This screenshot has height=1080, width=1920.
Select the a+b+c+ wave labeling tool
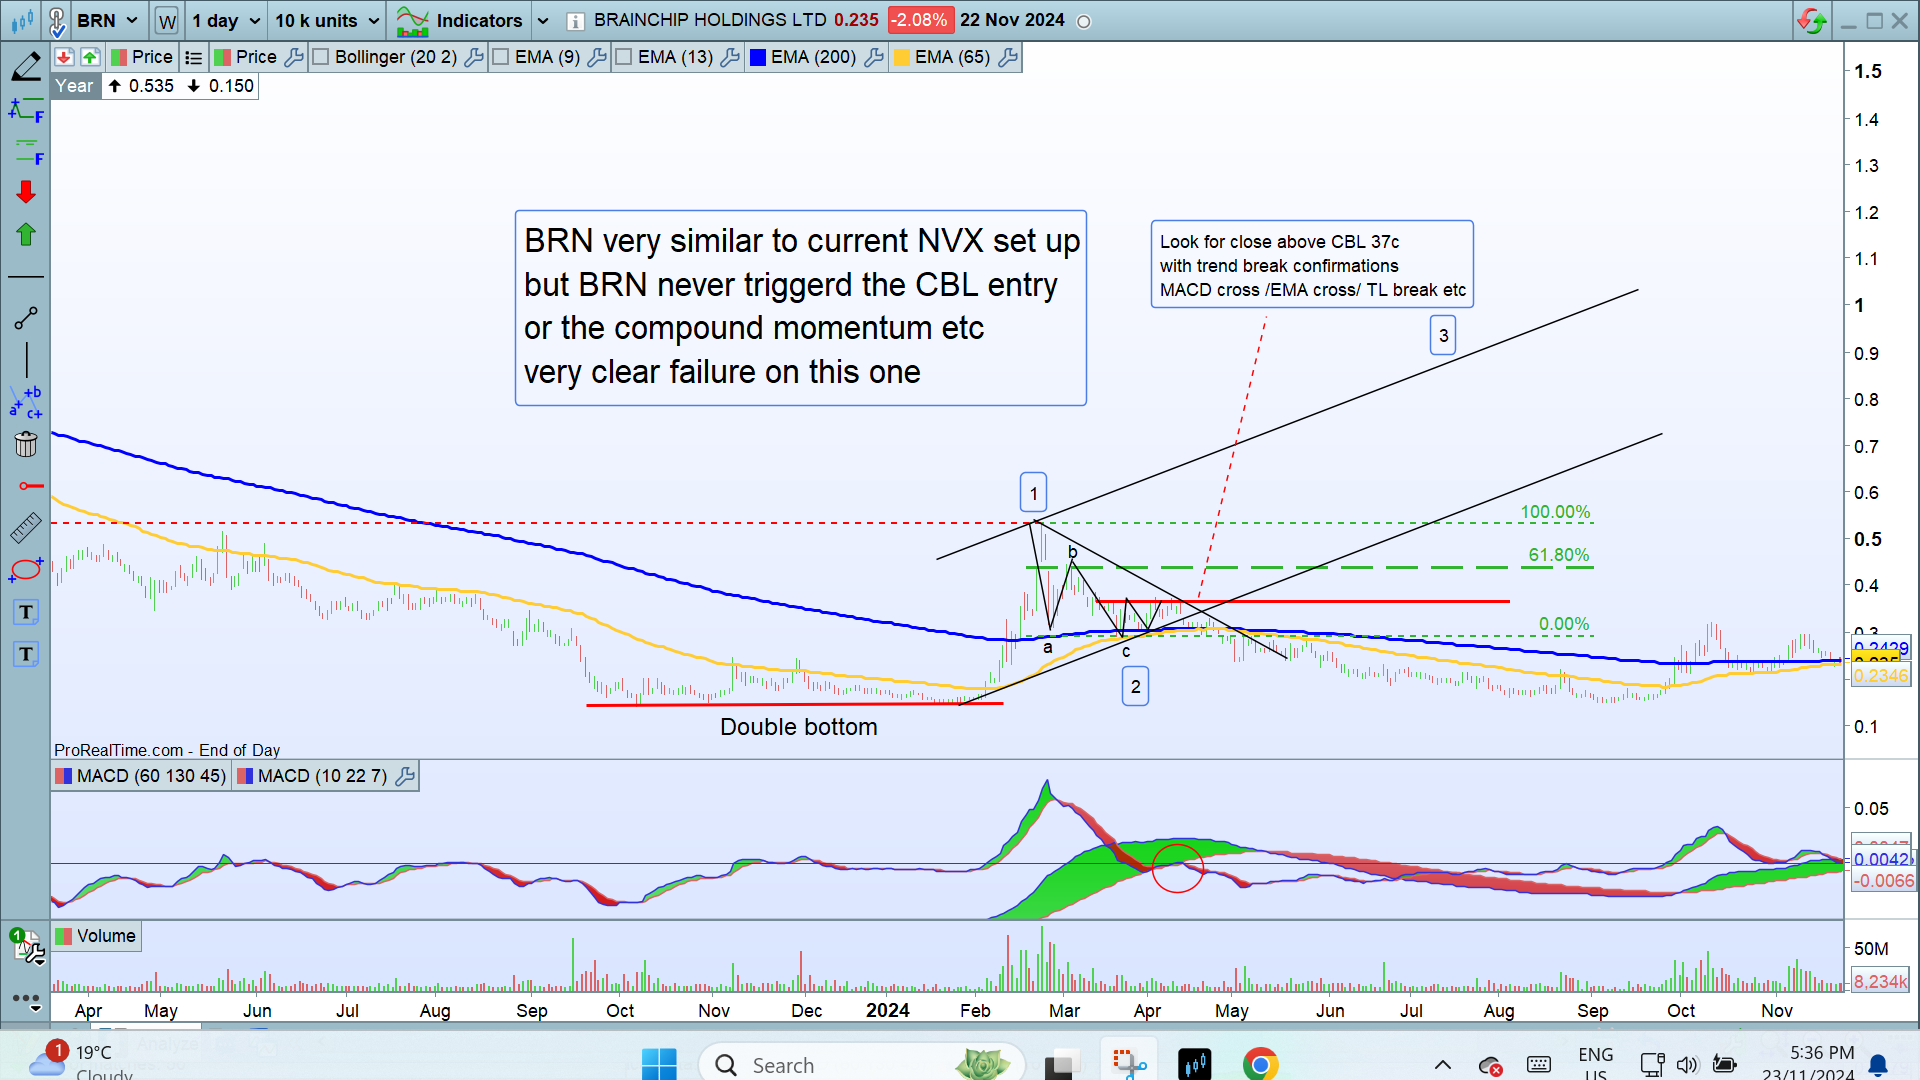point(26,402)
